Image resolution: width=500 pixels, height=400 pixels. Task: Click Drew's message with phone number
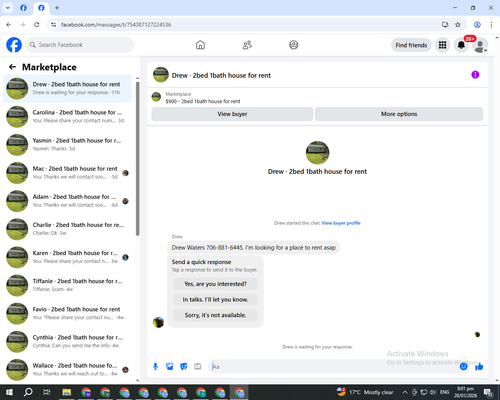pyautogui.click(x=253, y=248)
